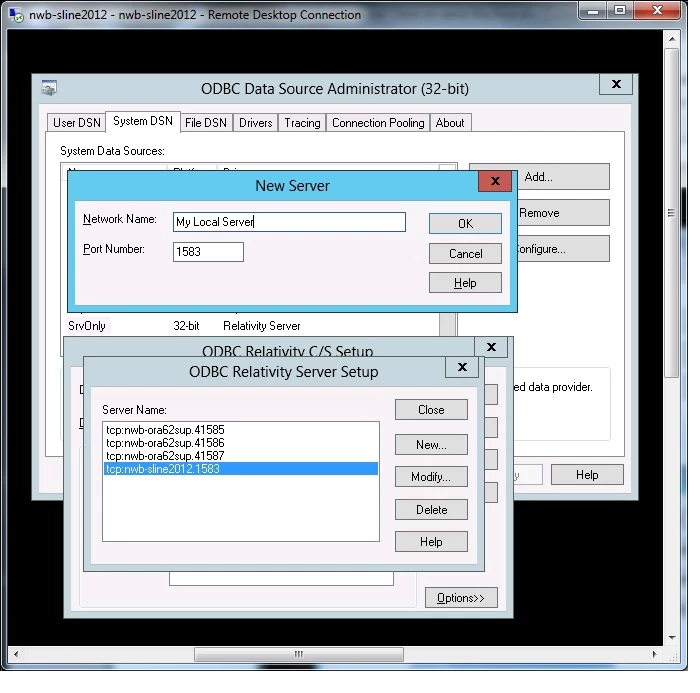The image size is (700, 693).
Task: Click Help in Relativity Server Setup
Action: 431,542
